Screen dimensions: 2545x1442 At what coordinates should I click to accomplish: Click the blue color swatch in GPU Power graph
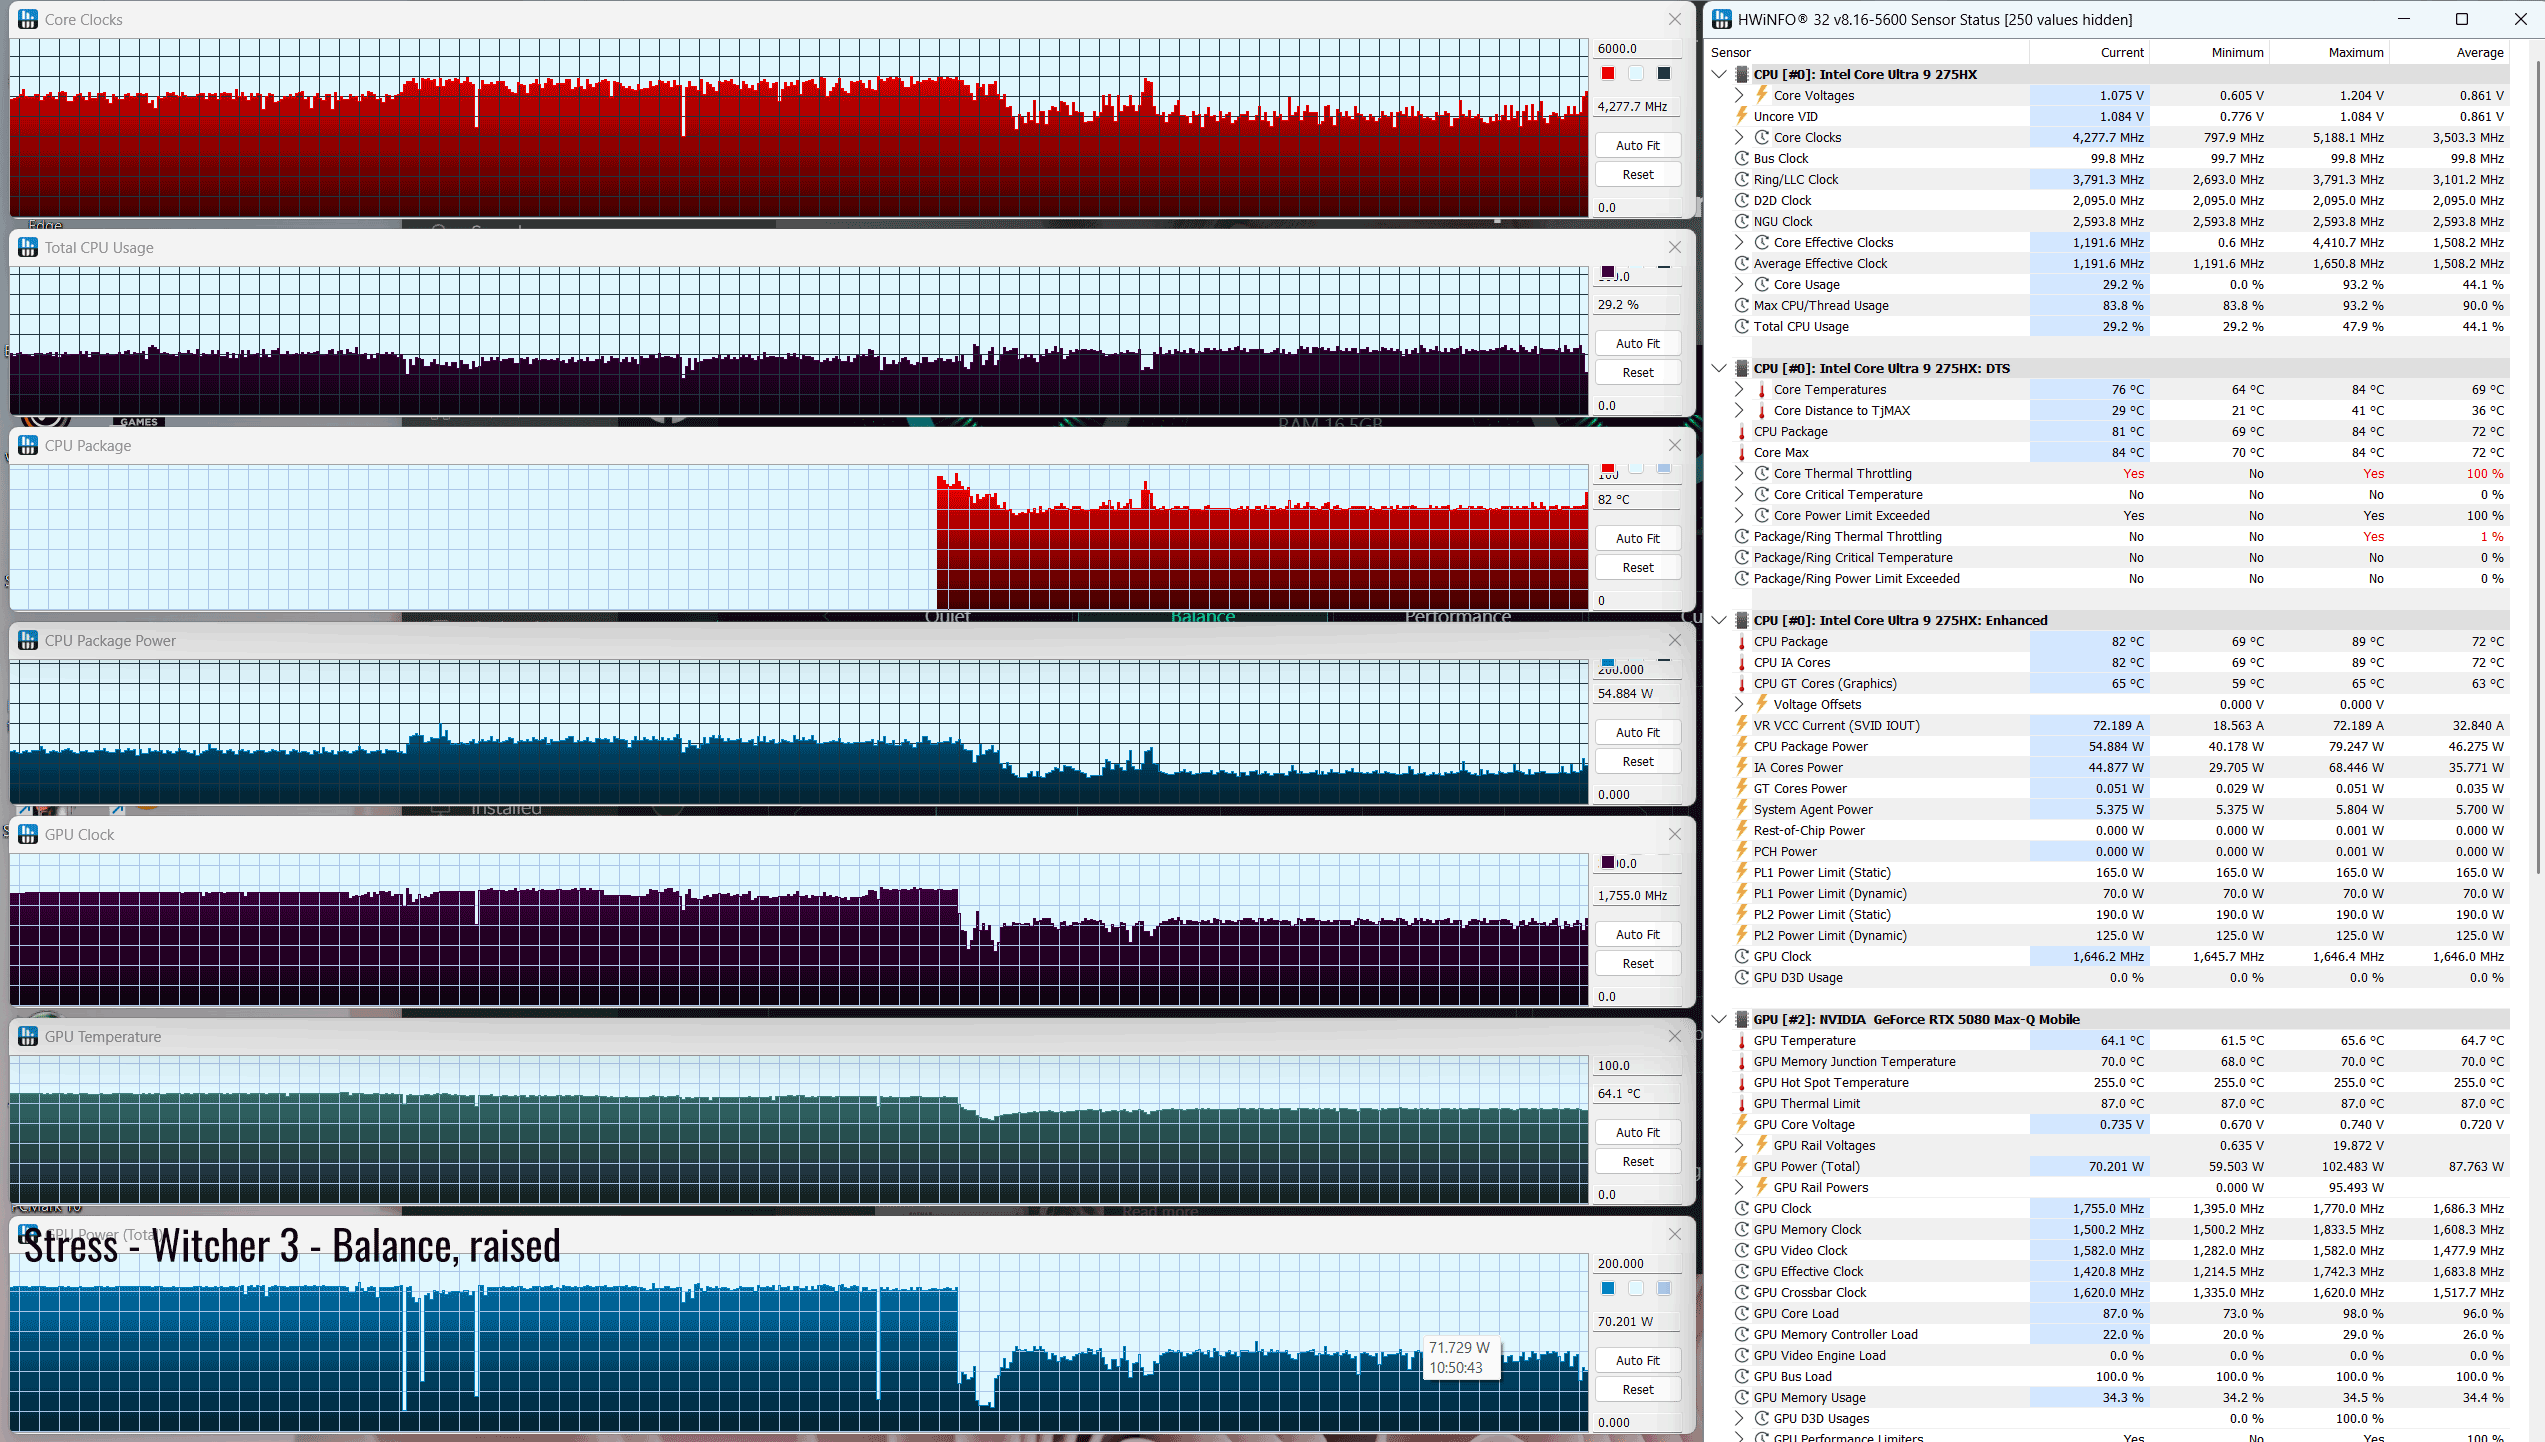(1608, 1288)
